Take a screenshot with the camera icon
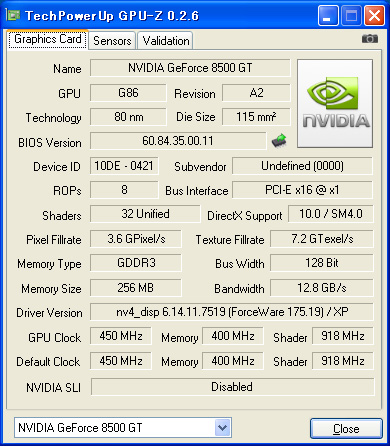This screenshot has width=390, height=446. (370, 39)
